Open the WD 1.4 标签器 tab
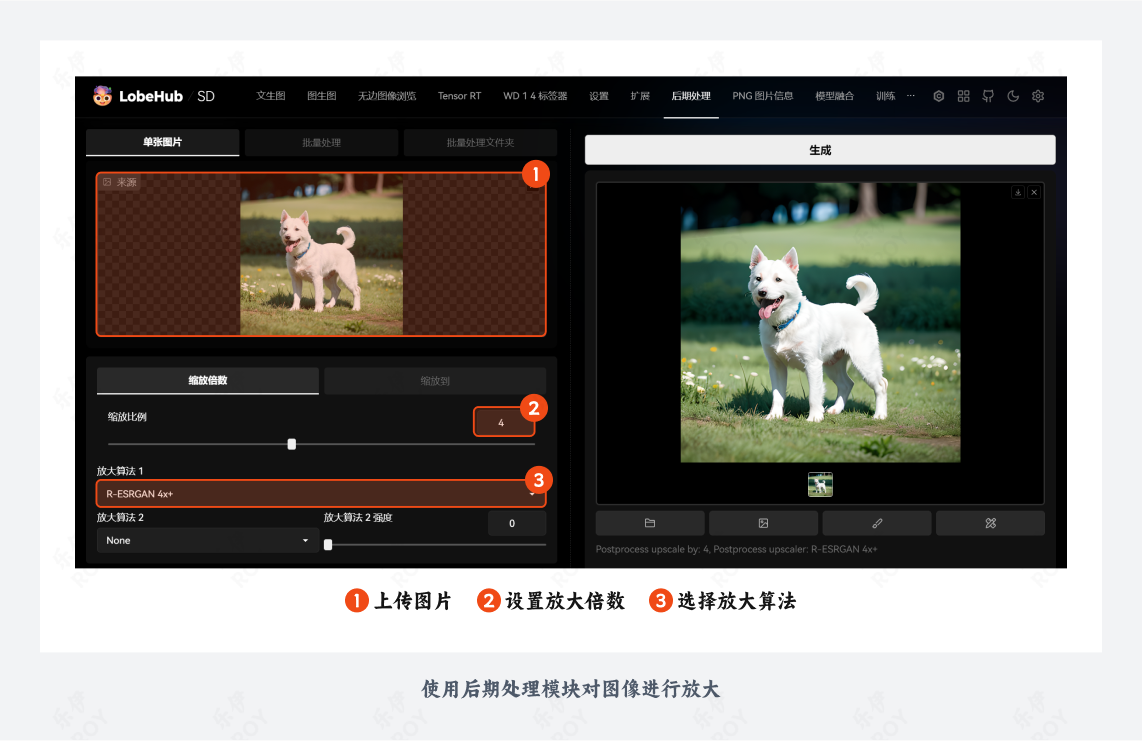Viewport: 1142px width, 741px height. pos(535,96)
